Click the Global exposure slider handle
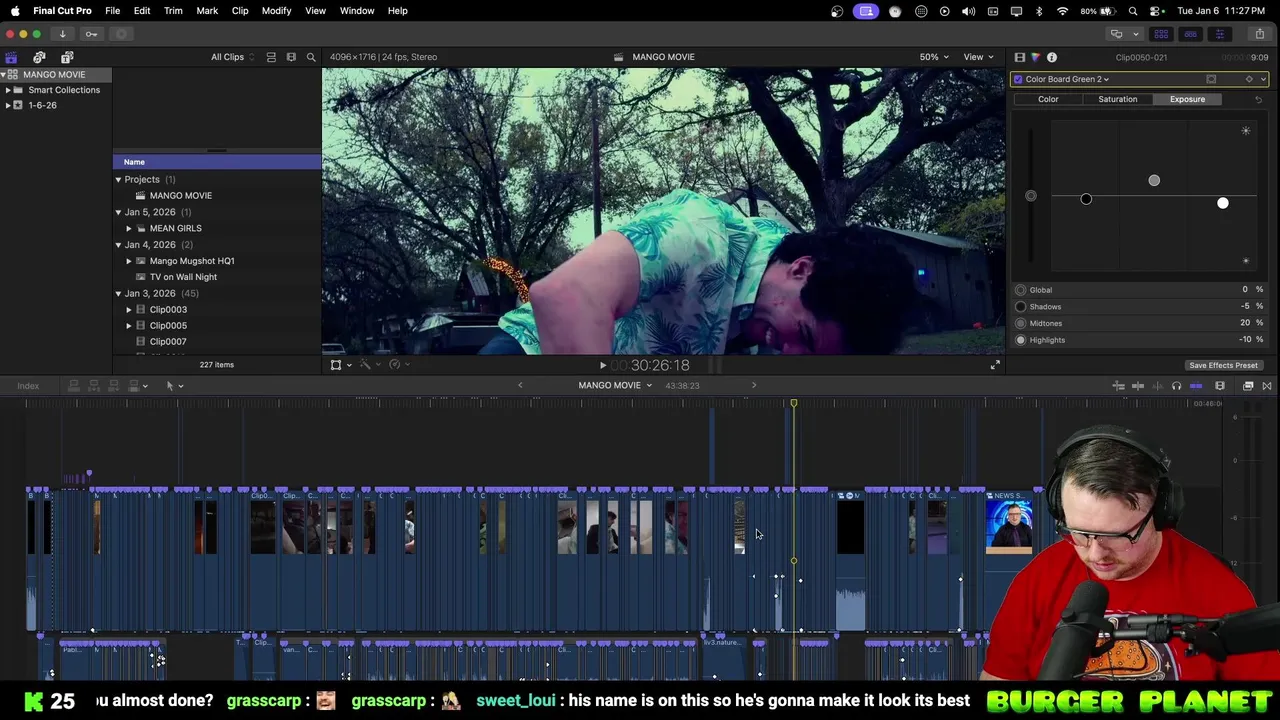The height and width of the screenshot is (720, 1280). 1031,196
